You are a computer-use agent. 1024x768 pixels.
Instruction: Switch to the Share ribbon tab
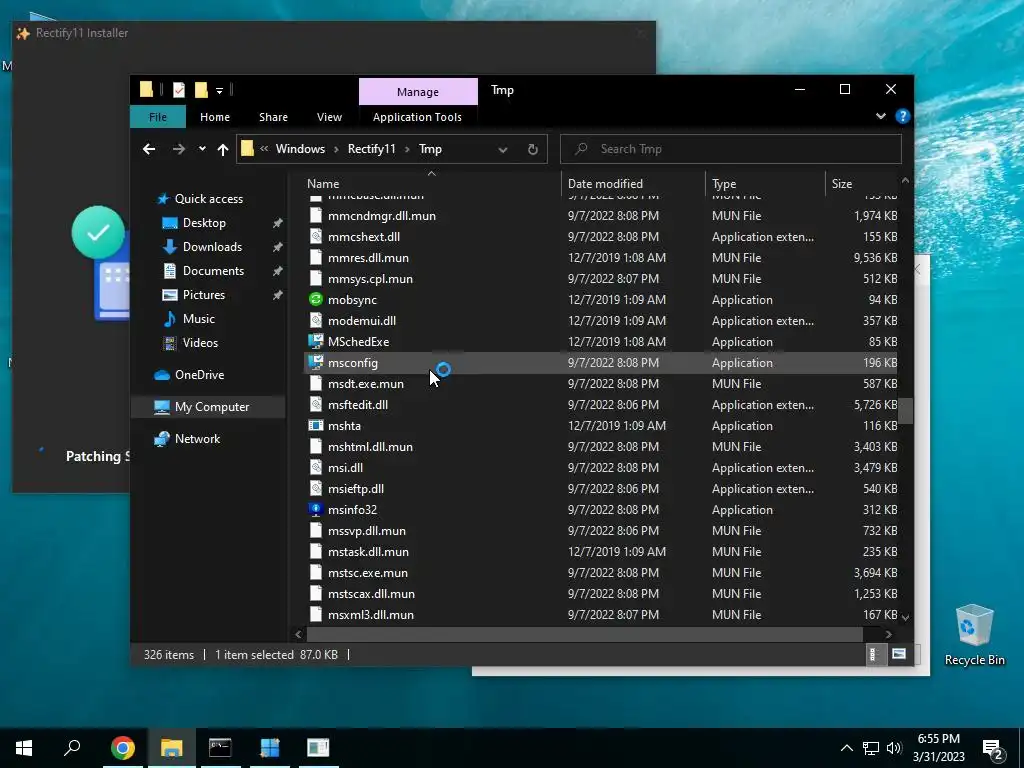(273, 117)
